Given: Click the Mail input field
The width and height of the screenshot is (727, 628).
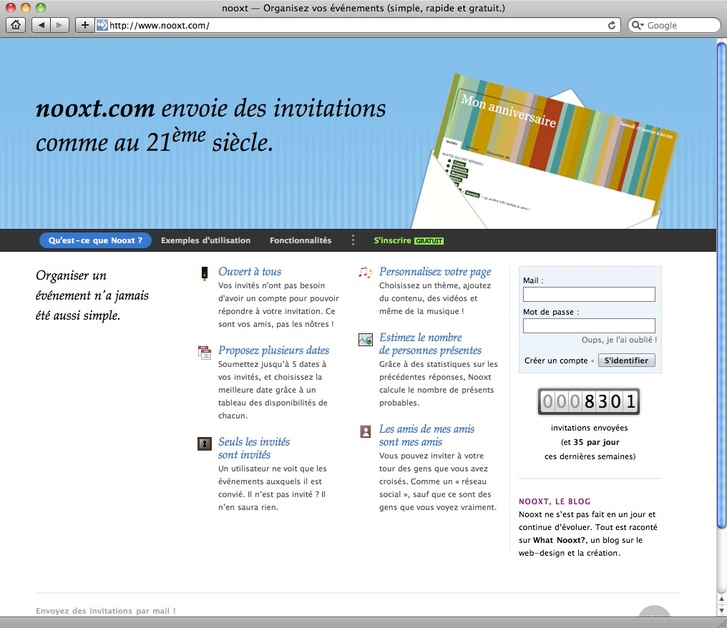Looking at the screenshot, I should (x=589, y=294).
